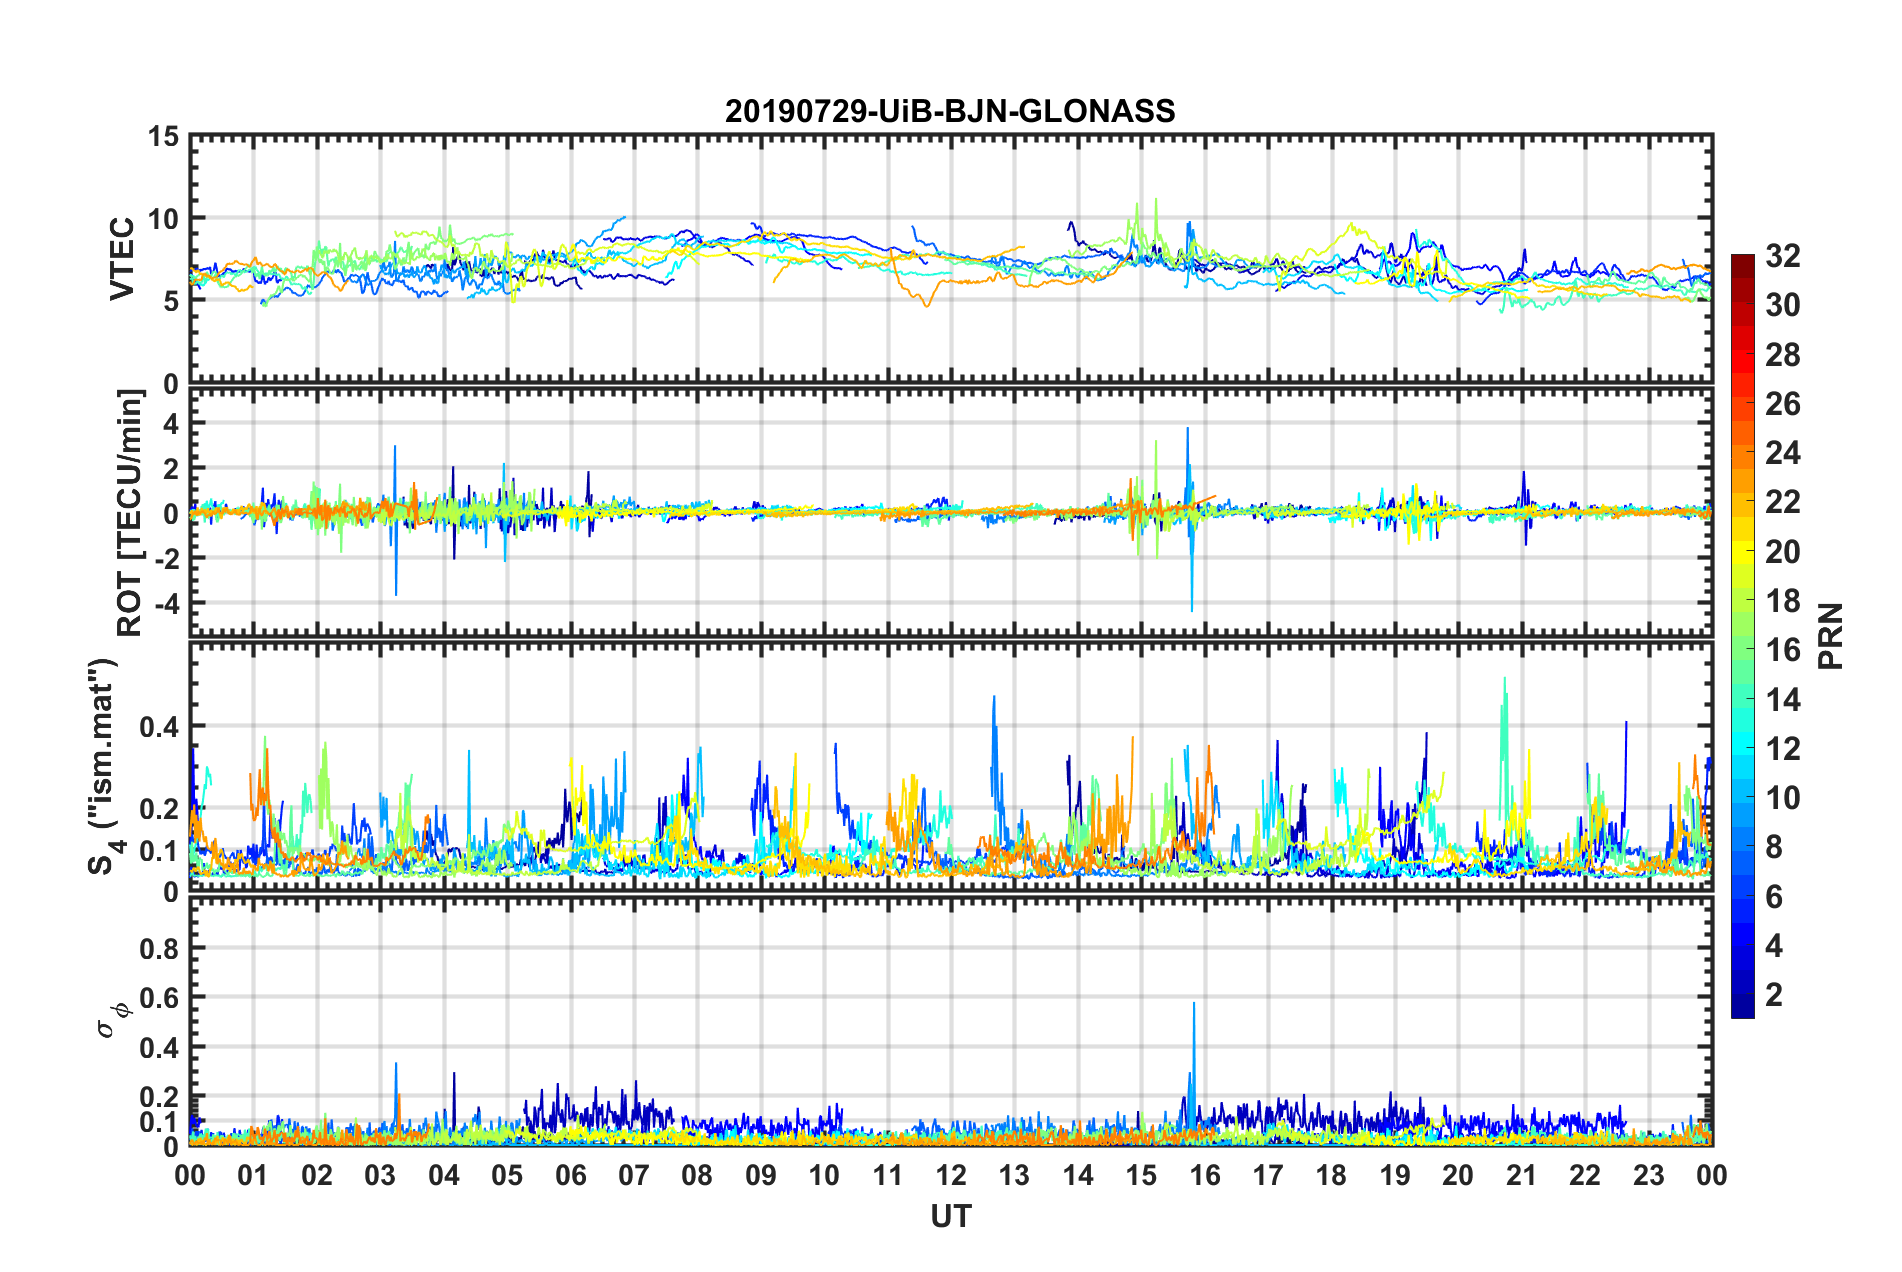The width and height of the screenshot is (1902, 1272).
Task: Select the VTEC y-axis label
Action: [122, 259]
